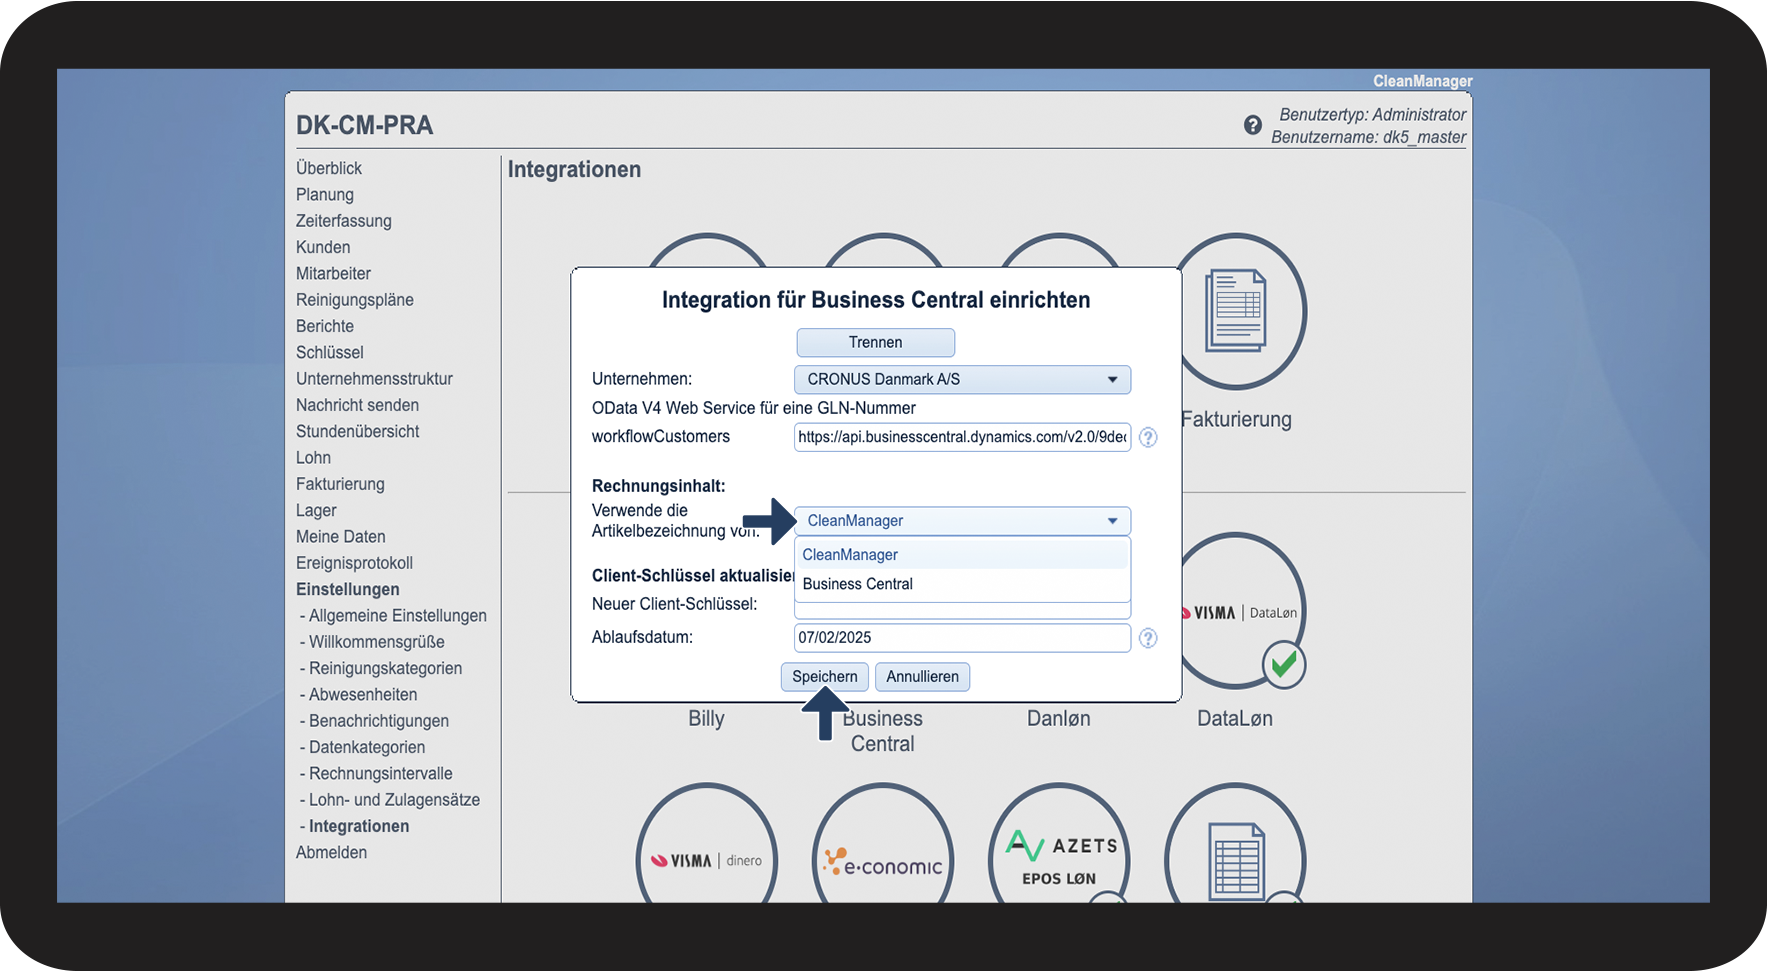Viewport: 1767px width, 971px height.
Task: Open Kunden in the sidebar
Action: [x=323, y=247]
